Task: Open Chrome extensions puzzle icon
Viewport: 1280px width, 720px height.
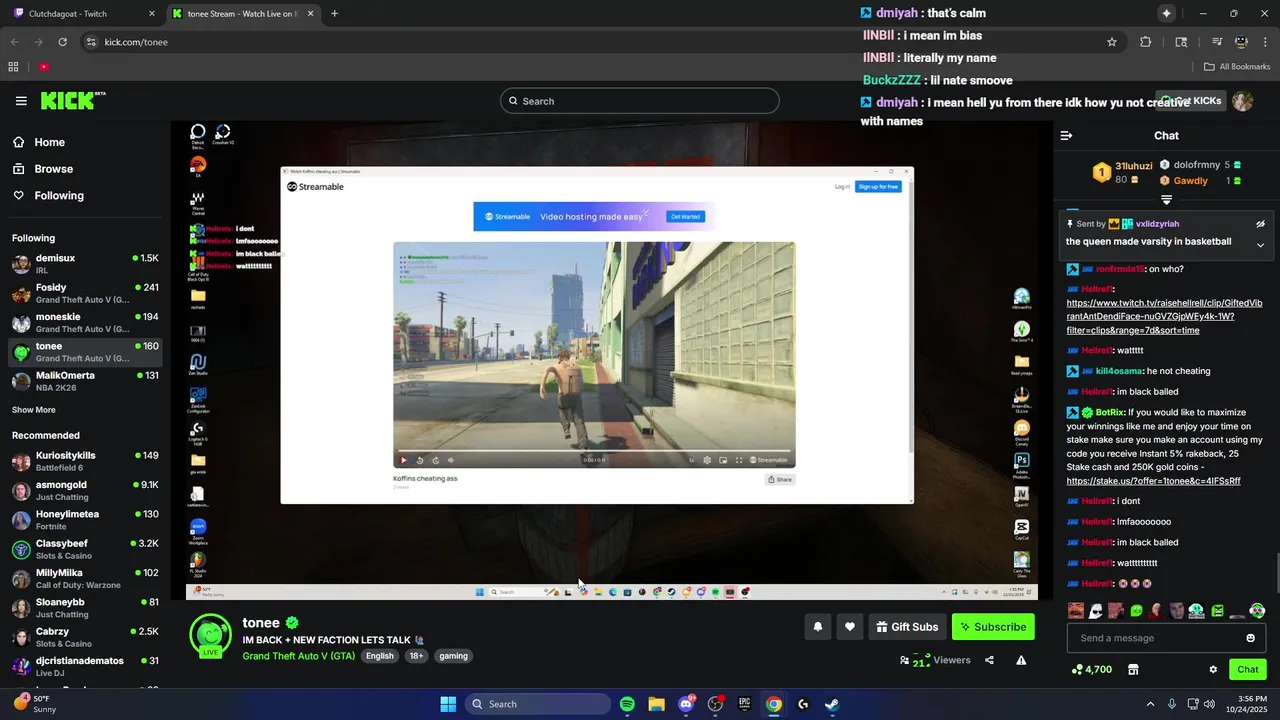Action: point(1146,42)
